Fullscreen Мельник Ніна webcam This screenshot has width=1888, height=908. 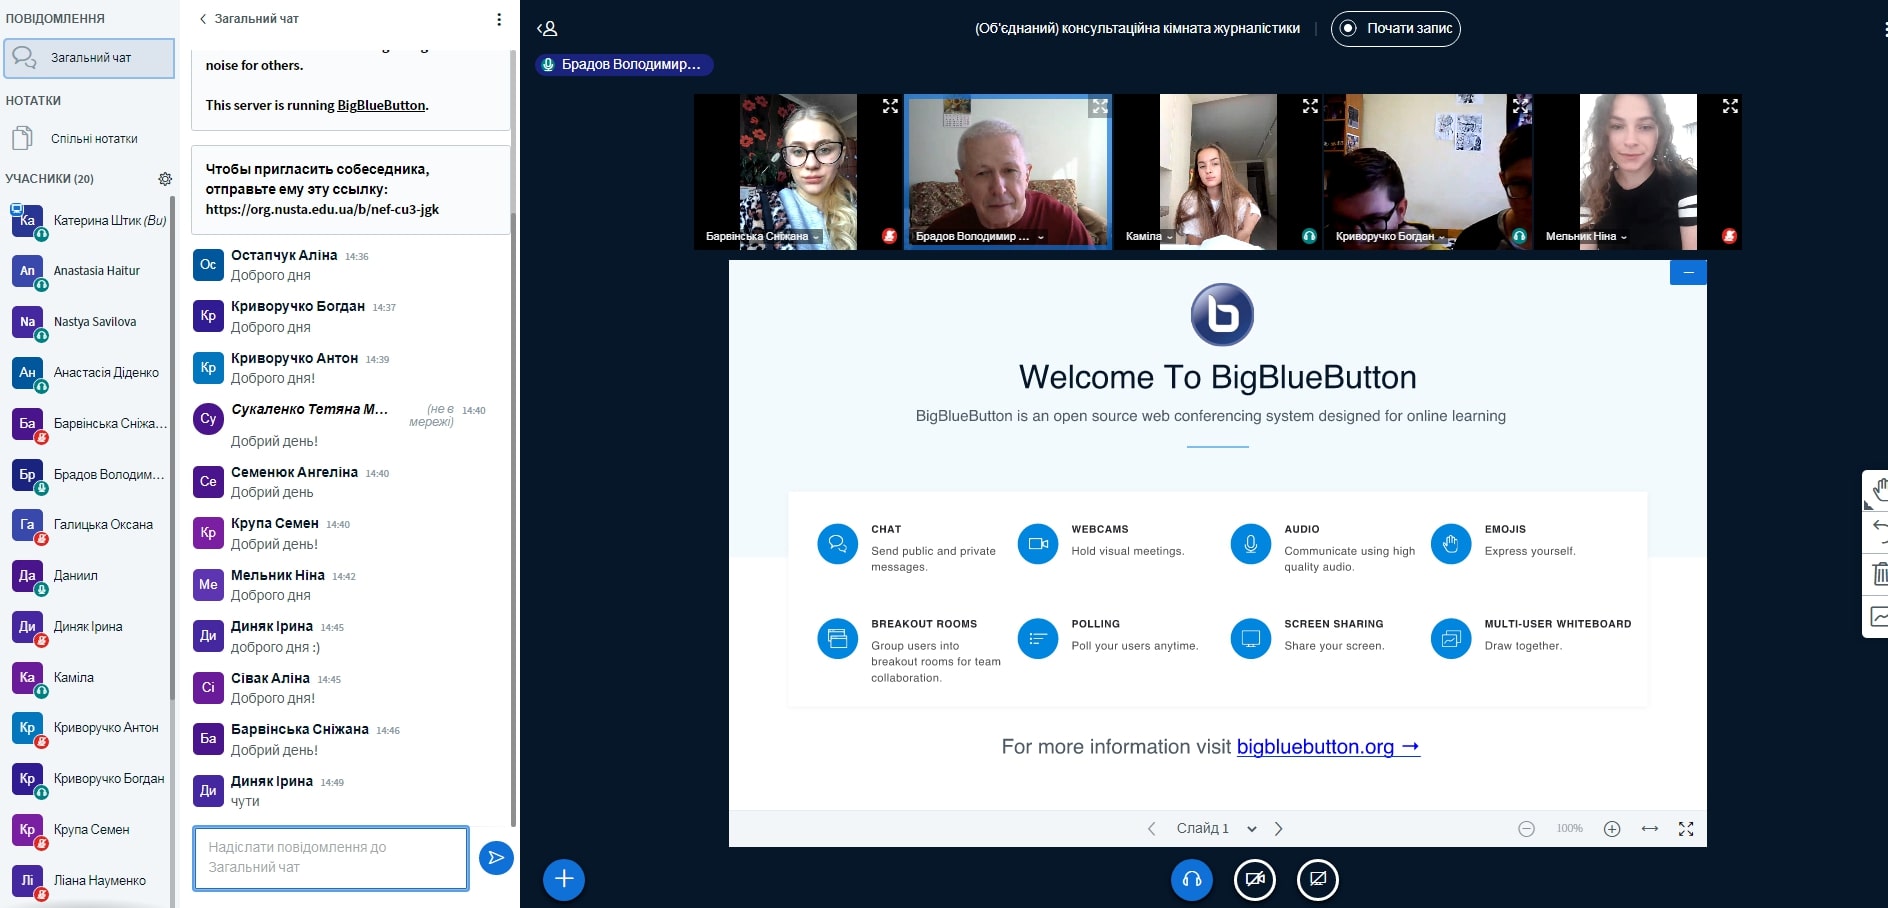pos(1730,106)
